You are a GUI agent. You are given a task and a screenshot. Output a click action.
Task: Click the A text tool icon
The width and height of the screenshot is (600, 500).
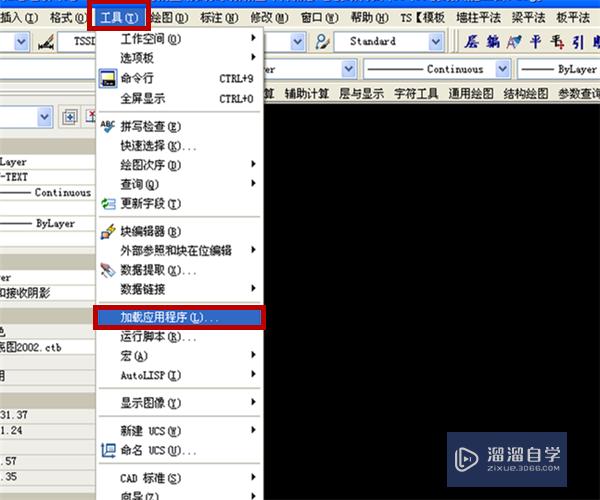[x=514, y=41]
